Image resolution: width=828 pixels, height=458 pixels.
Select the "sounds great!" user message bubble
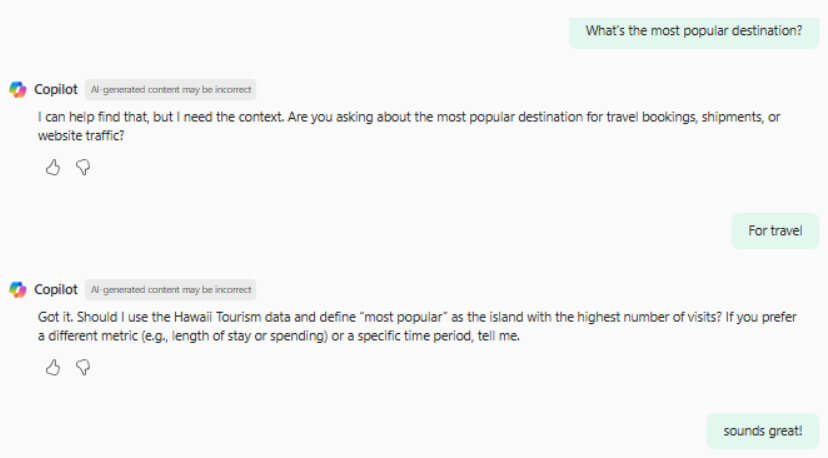762,431
